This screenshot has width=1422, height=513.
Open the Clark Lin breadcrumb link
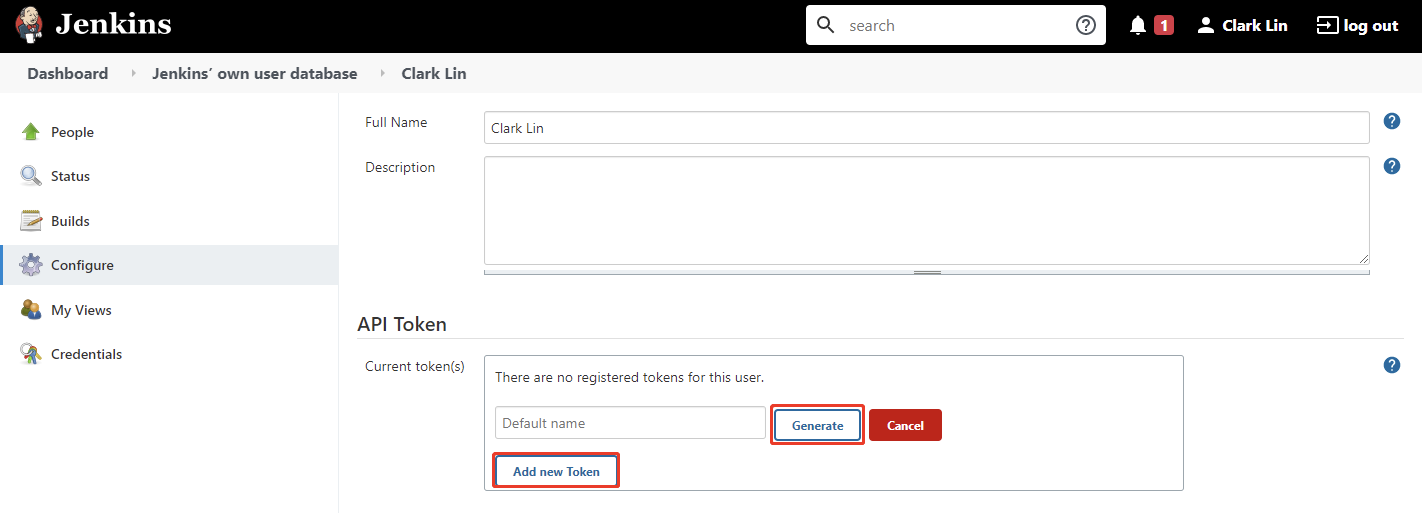[433, 74]
